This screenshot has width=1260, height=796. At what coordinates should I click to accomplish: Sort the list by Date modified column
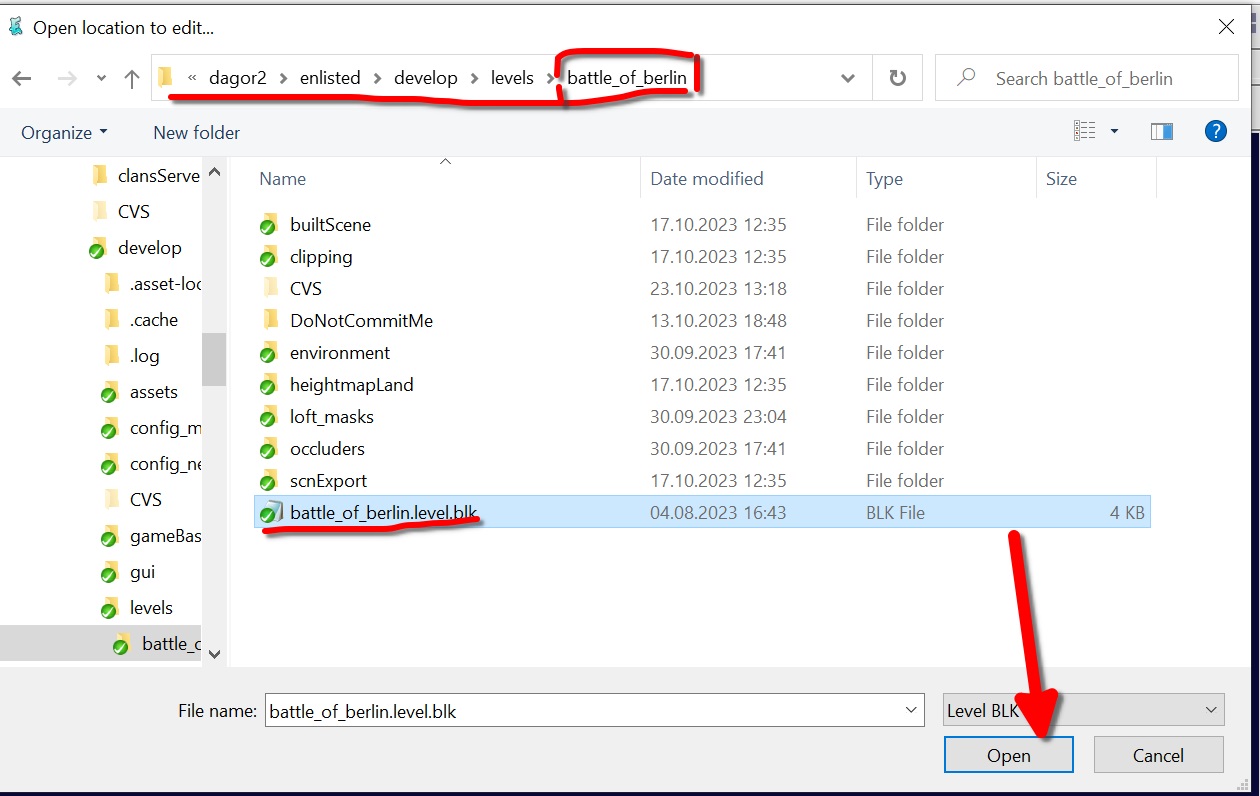(x=706, y=179)
